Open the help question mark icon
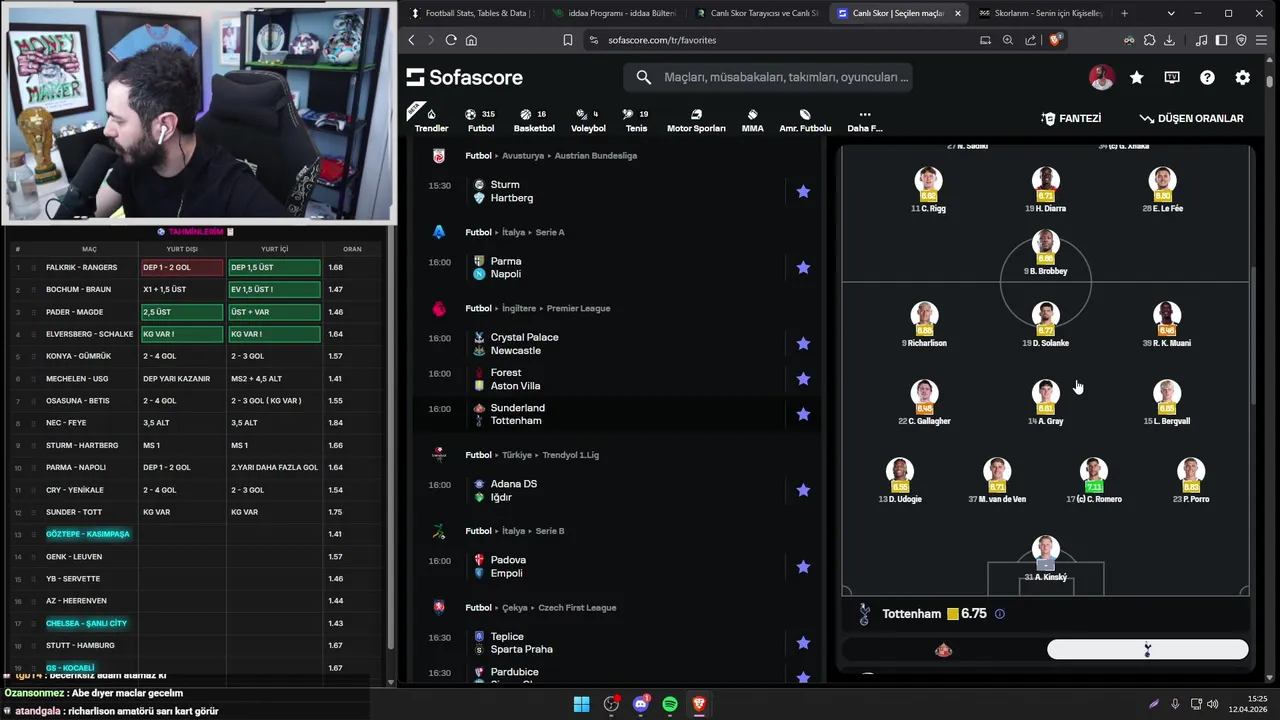Screen dimensions: 1280x720 [x=1207, y=77]
